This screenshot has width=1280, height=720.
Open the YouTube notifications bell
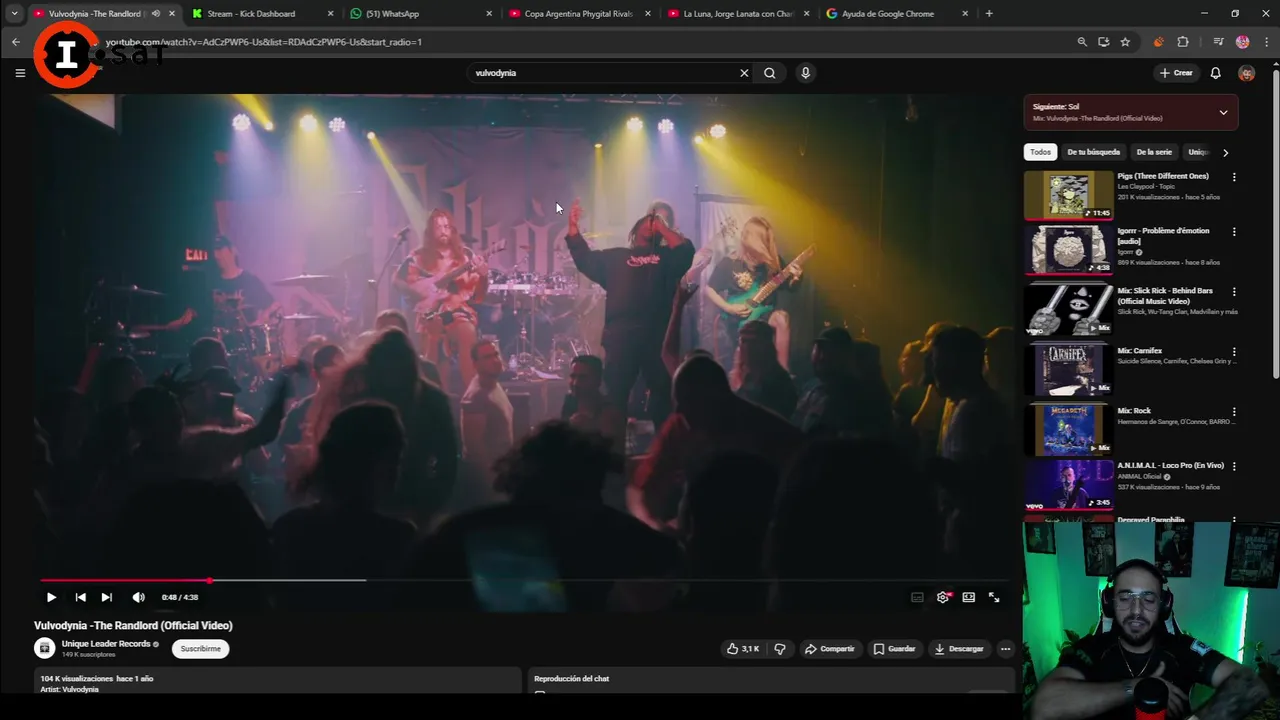[x=1216, y=73]
